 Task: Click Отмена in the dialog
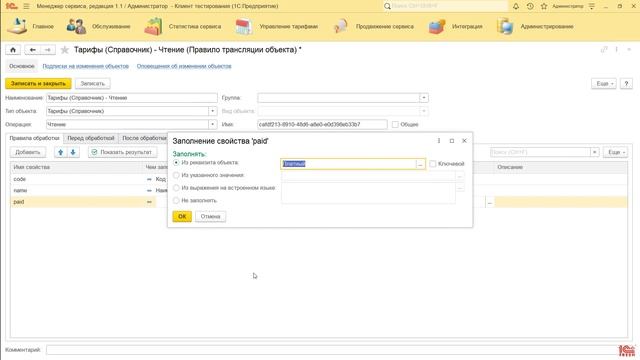tap(210, 216)
